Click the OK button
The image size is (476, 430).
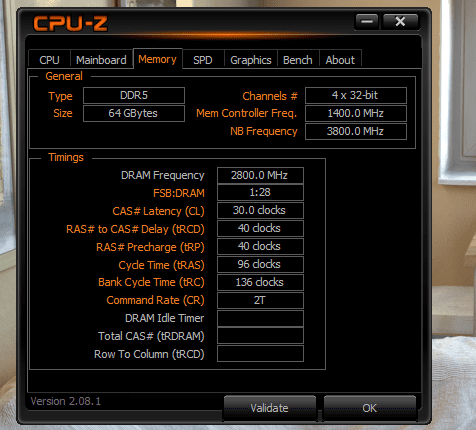369,408
